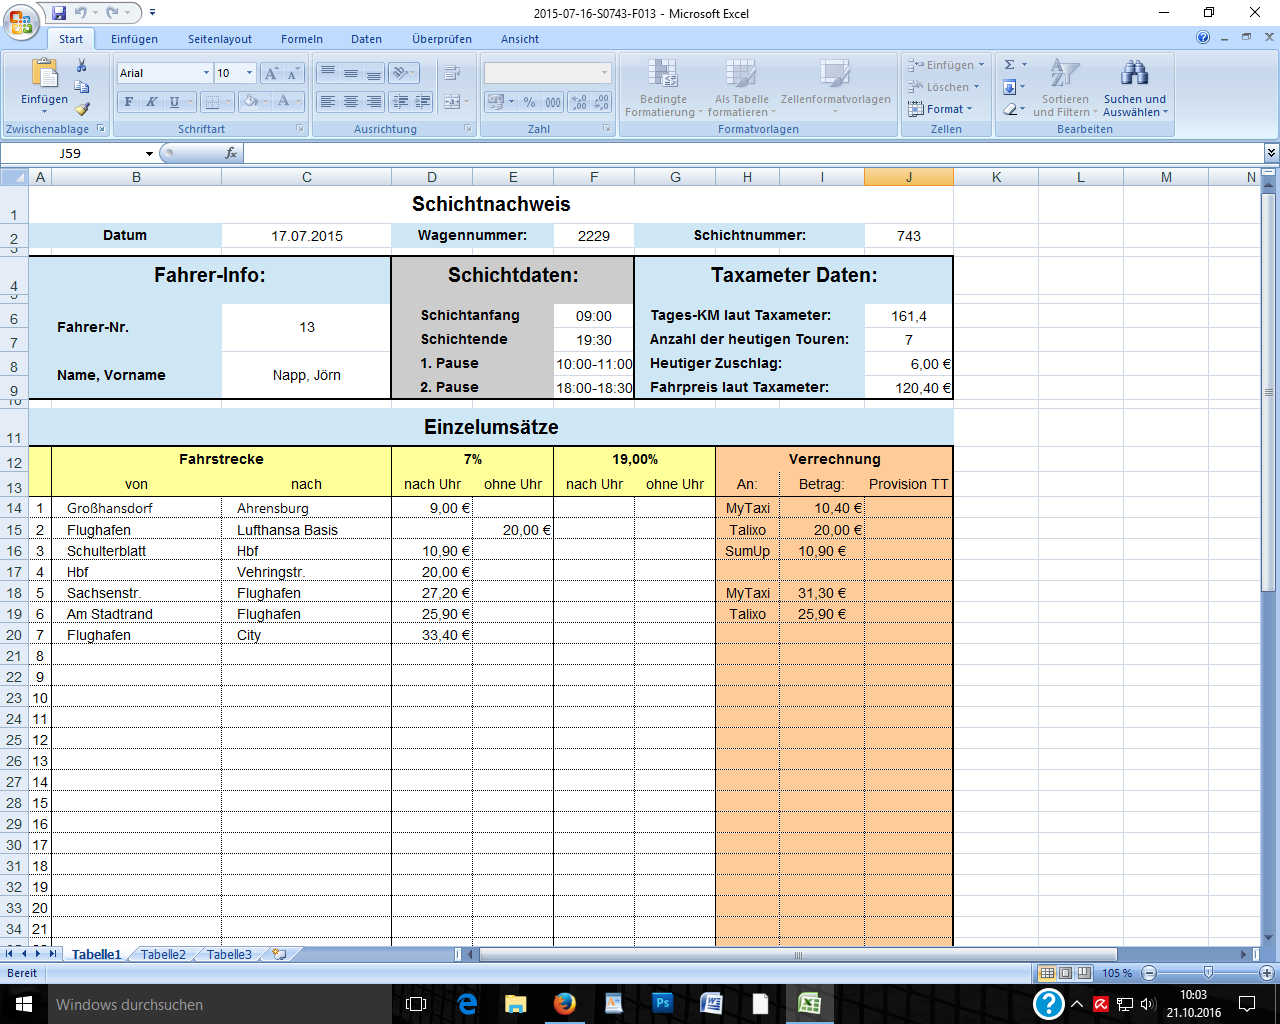Select column header J
Viewport: 1280px width, 1024px height.
[909, 177]
